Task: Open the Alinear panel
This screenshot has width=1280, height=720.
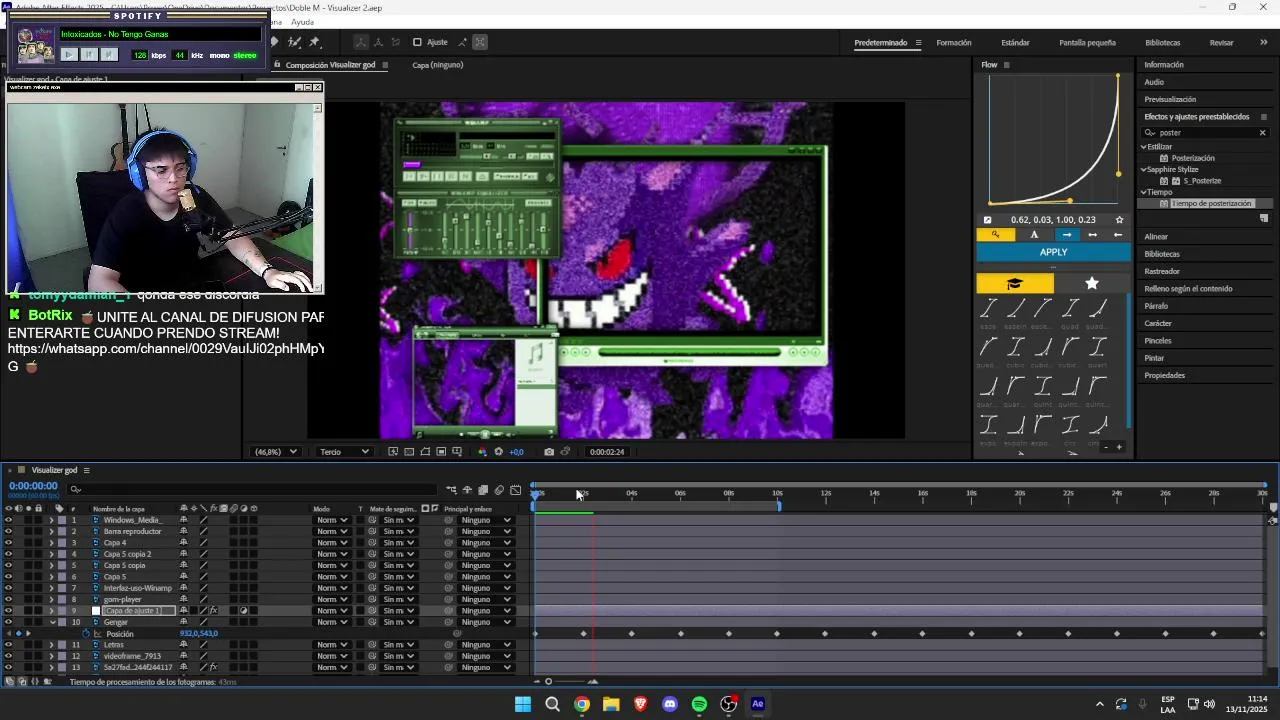Action: (1156, 237)
